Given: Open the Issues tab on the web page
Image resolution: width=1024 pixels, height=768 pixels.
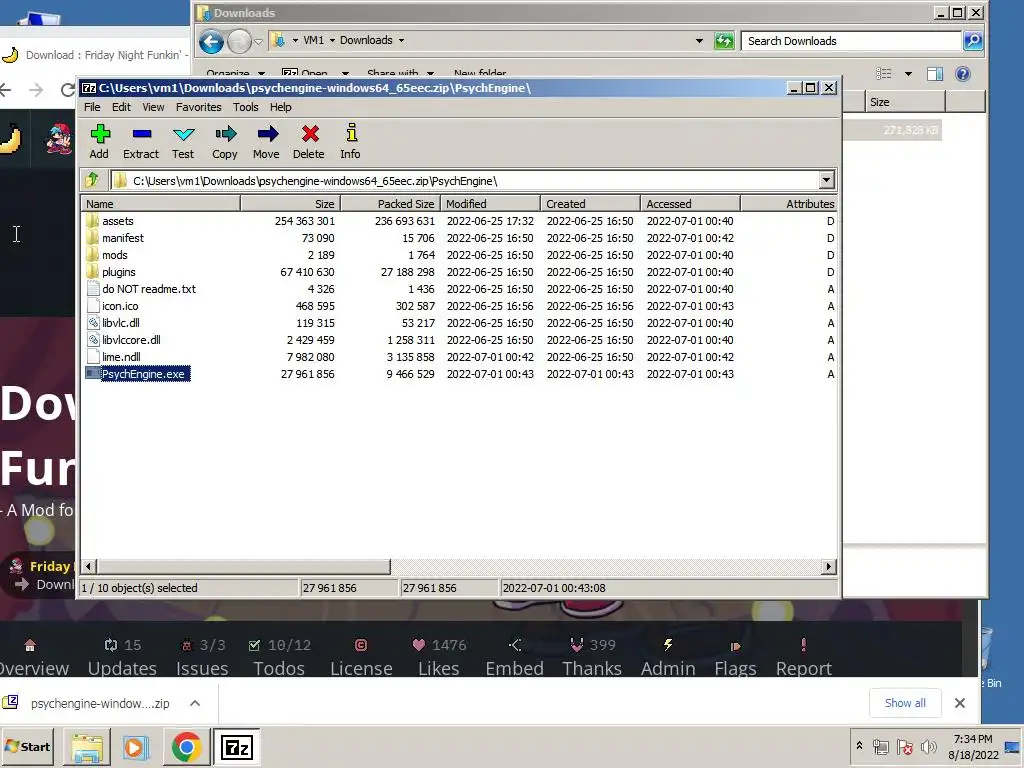Looking at the screenshot, I should 202,657.
